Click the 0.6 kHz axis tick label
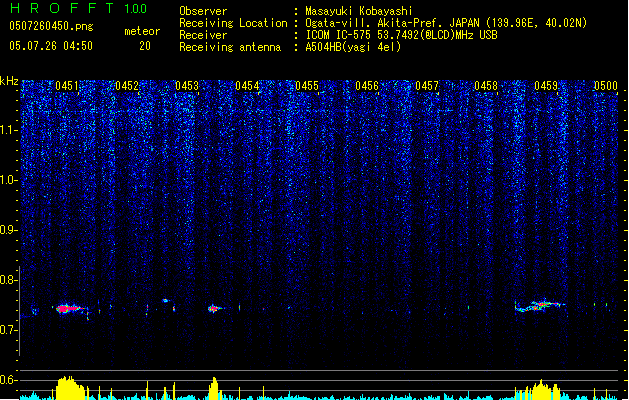This screenshot has height=400, width=629. [9, 380]
